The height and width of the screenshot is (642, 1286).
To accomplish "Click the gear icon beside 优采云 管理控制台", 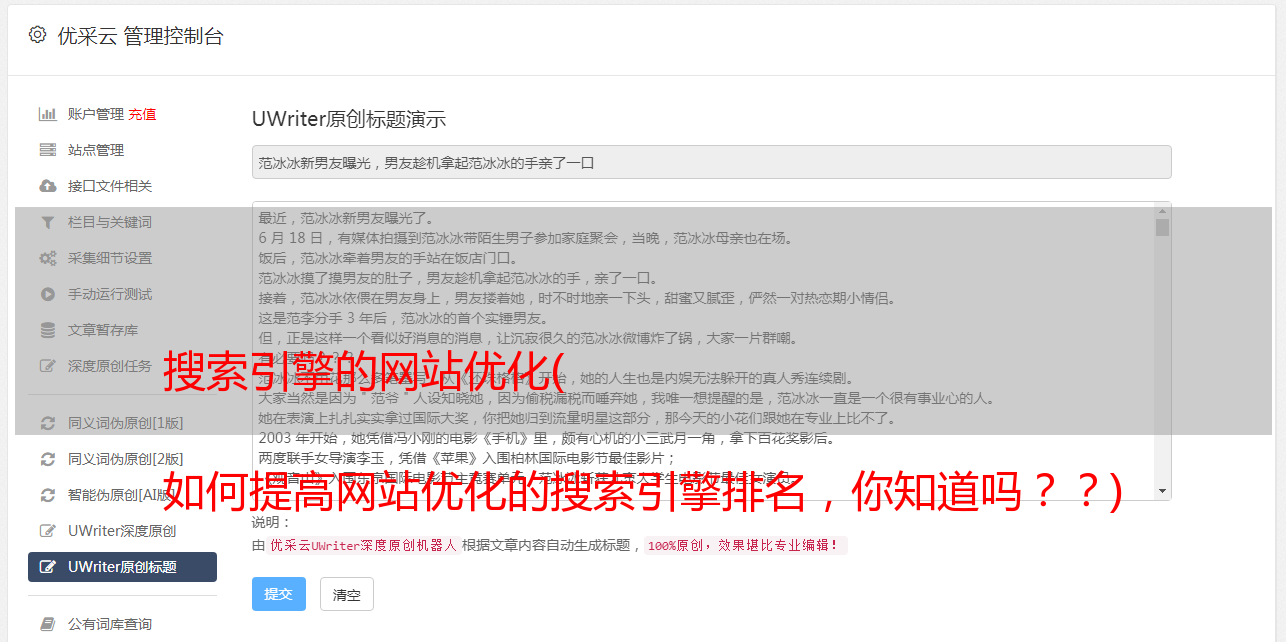I will 37,35.
